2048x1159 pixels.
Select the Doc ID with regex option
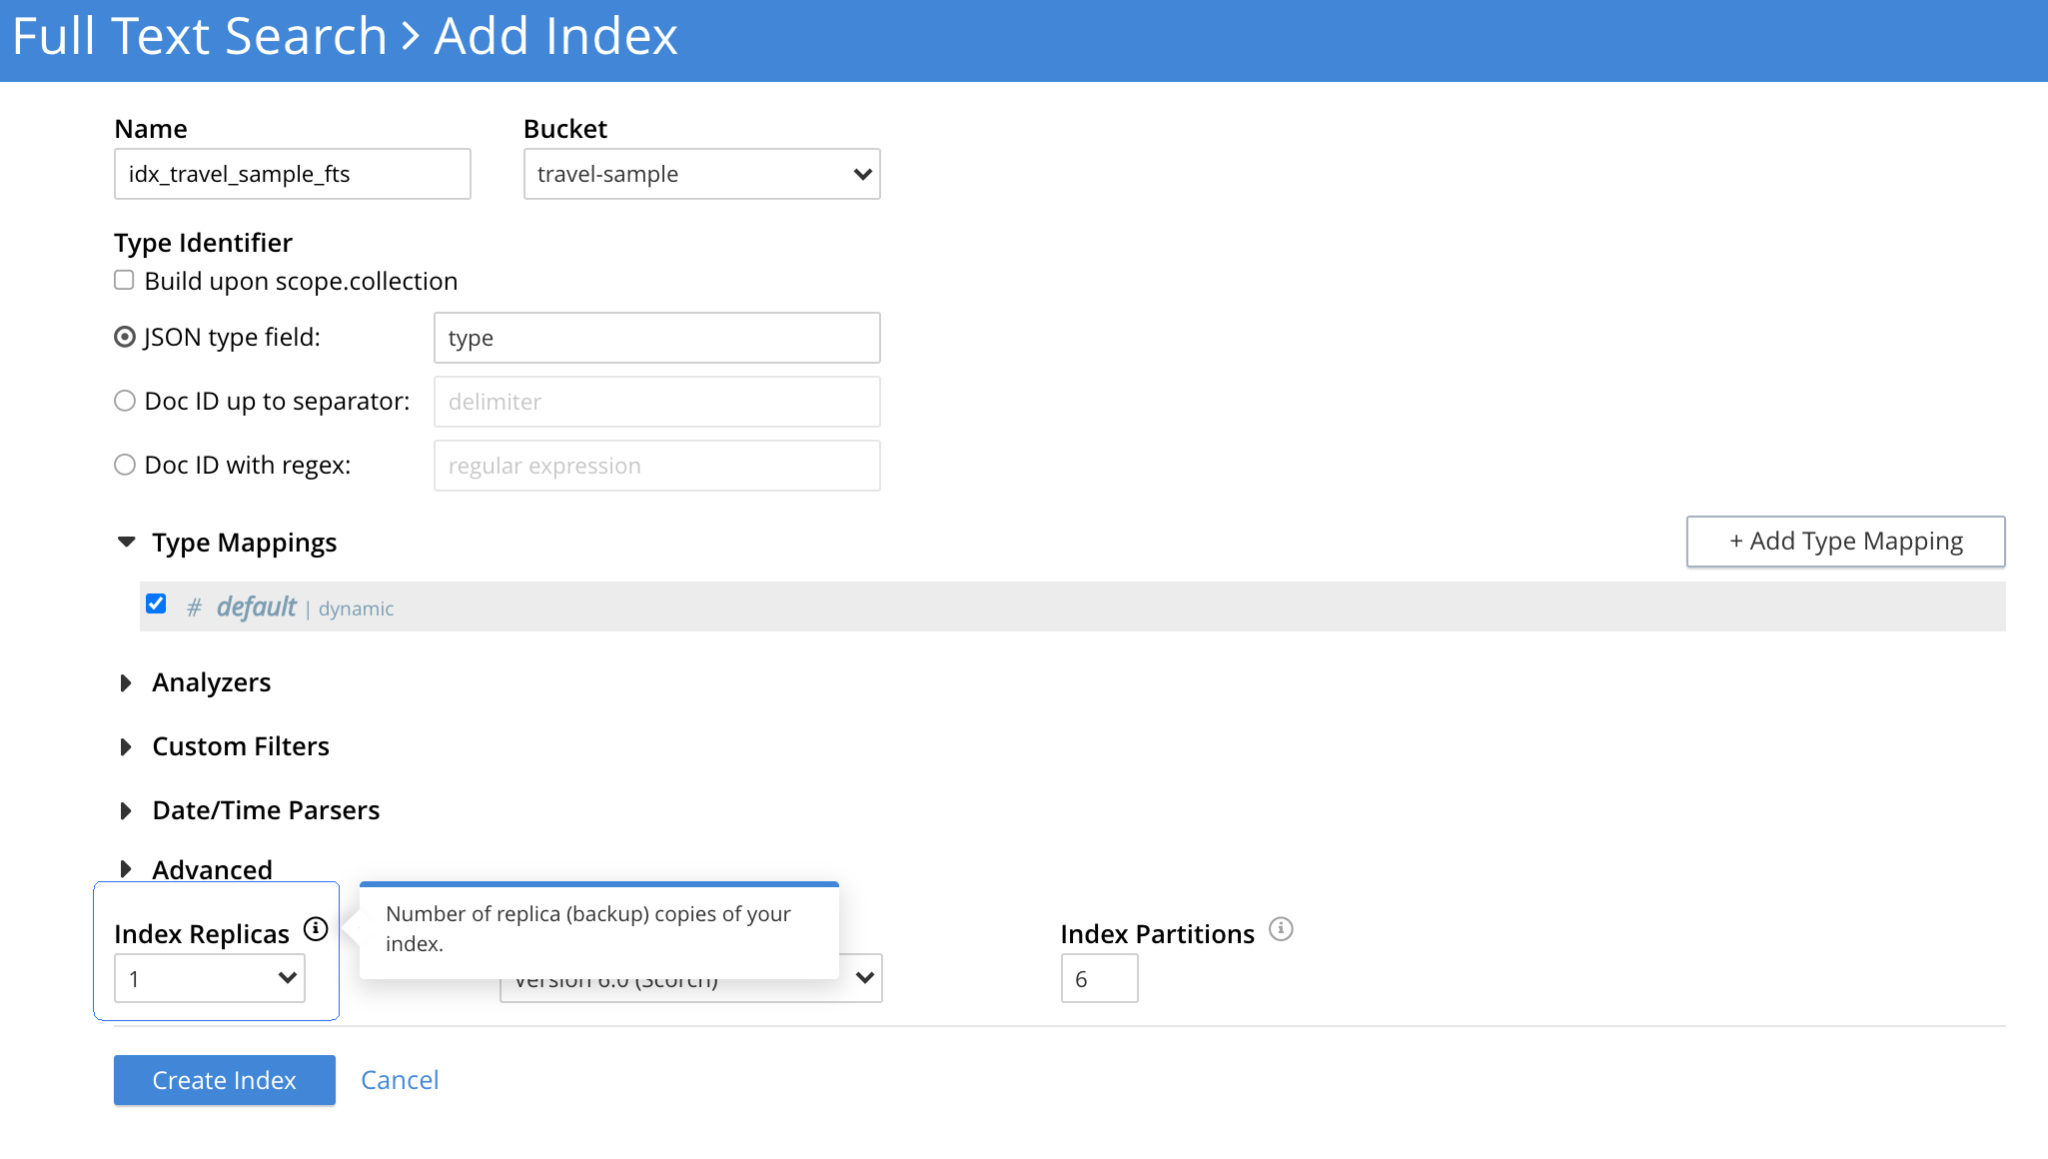[x=124, y=464]
